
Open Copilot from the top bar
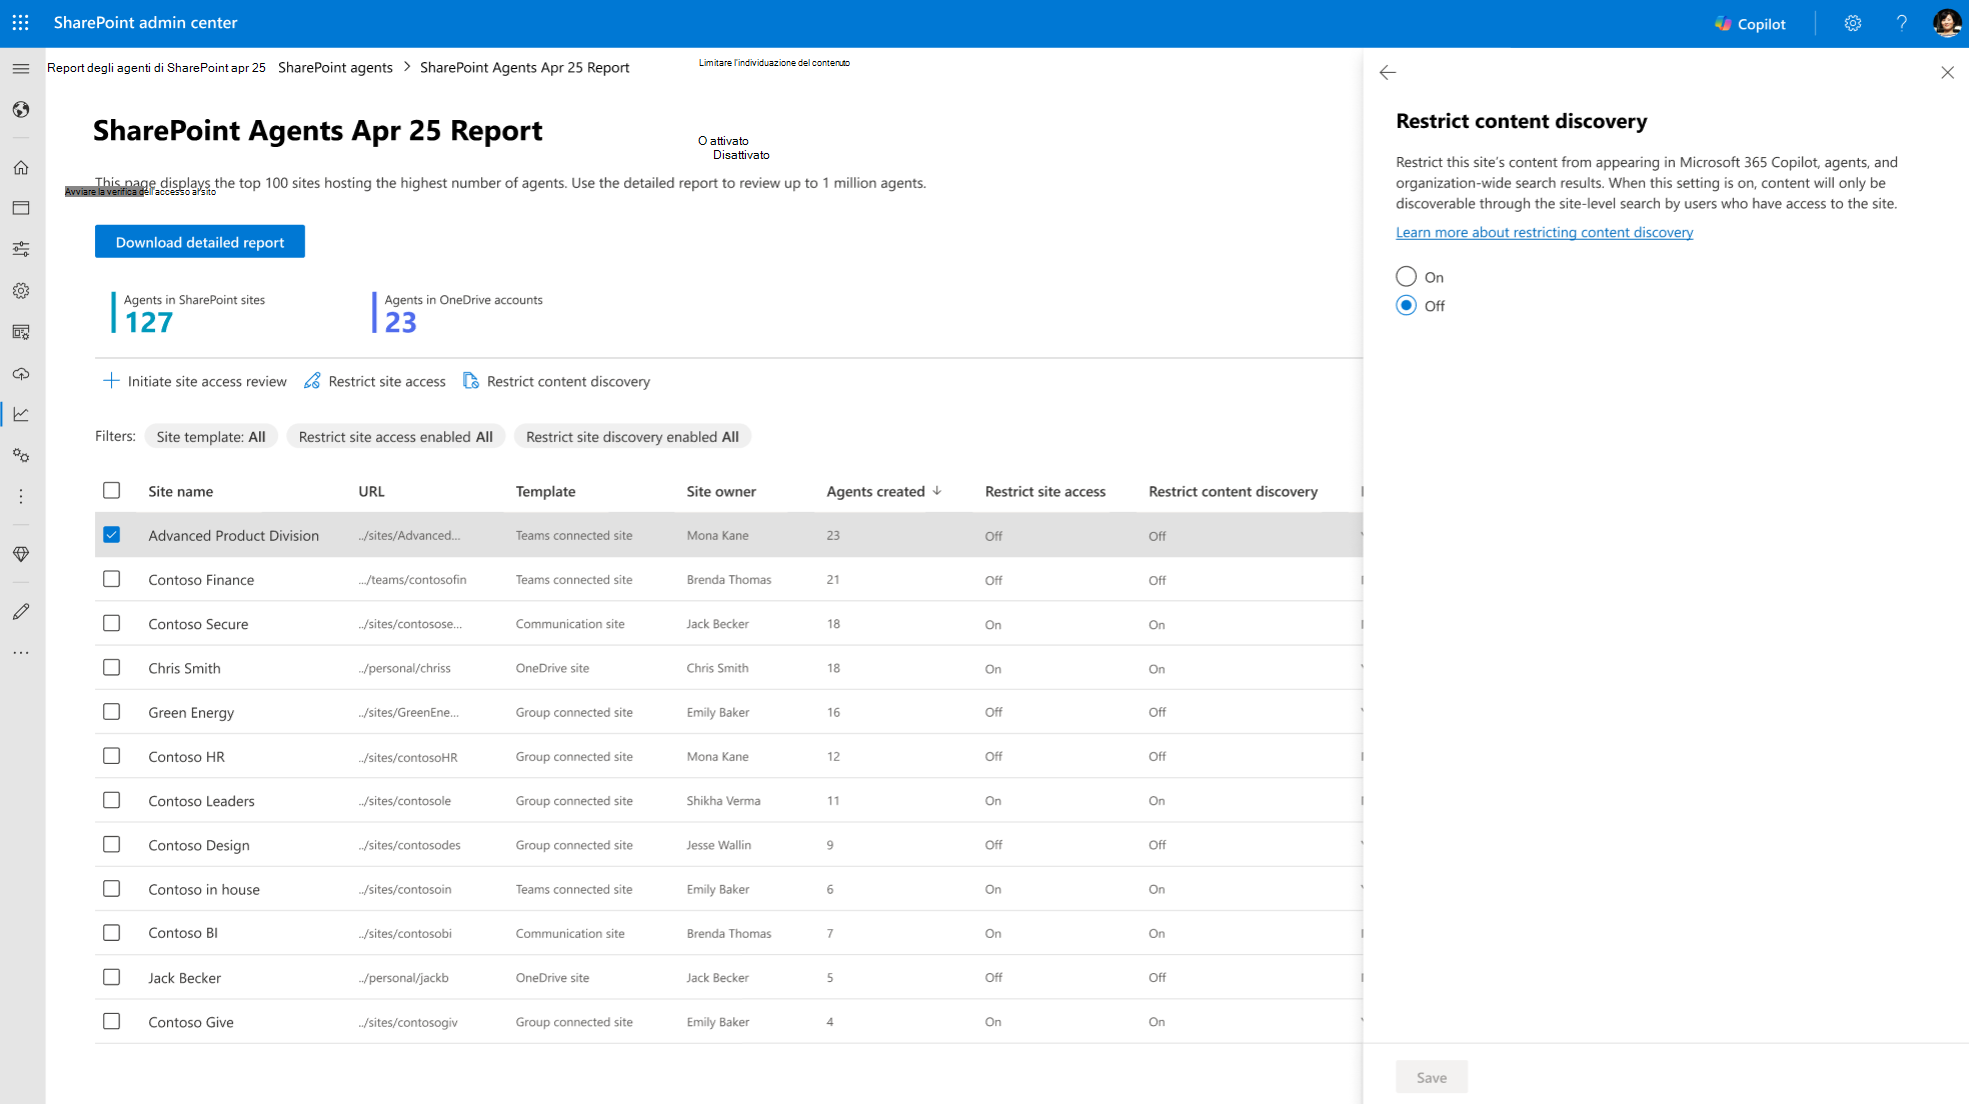click(1749, 23)
